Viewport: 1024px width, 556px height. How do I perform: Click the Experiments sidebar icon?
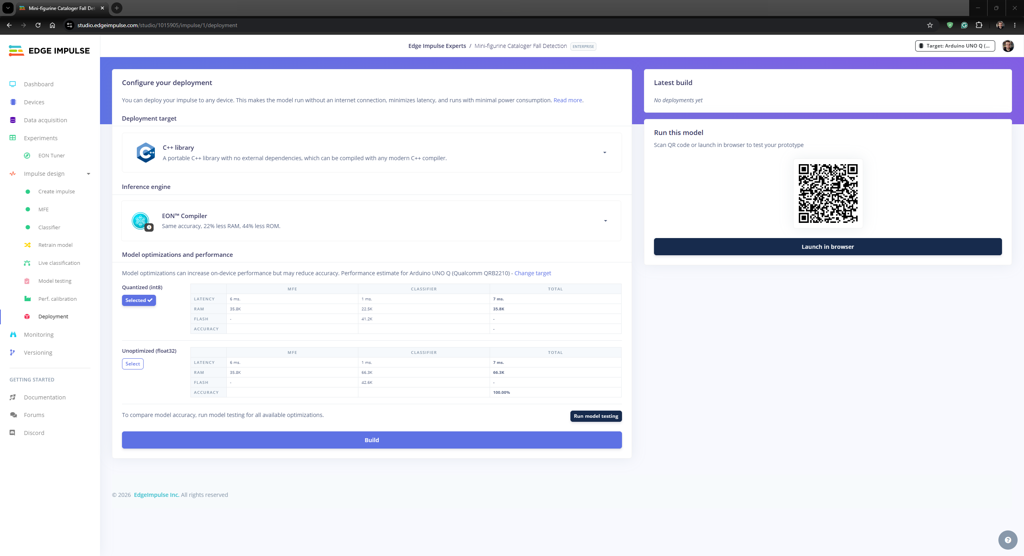(12, 138)
